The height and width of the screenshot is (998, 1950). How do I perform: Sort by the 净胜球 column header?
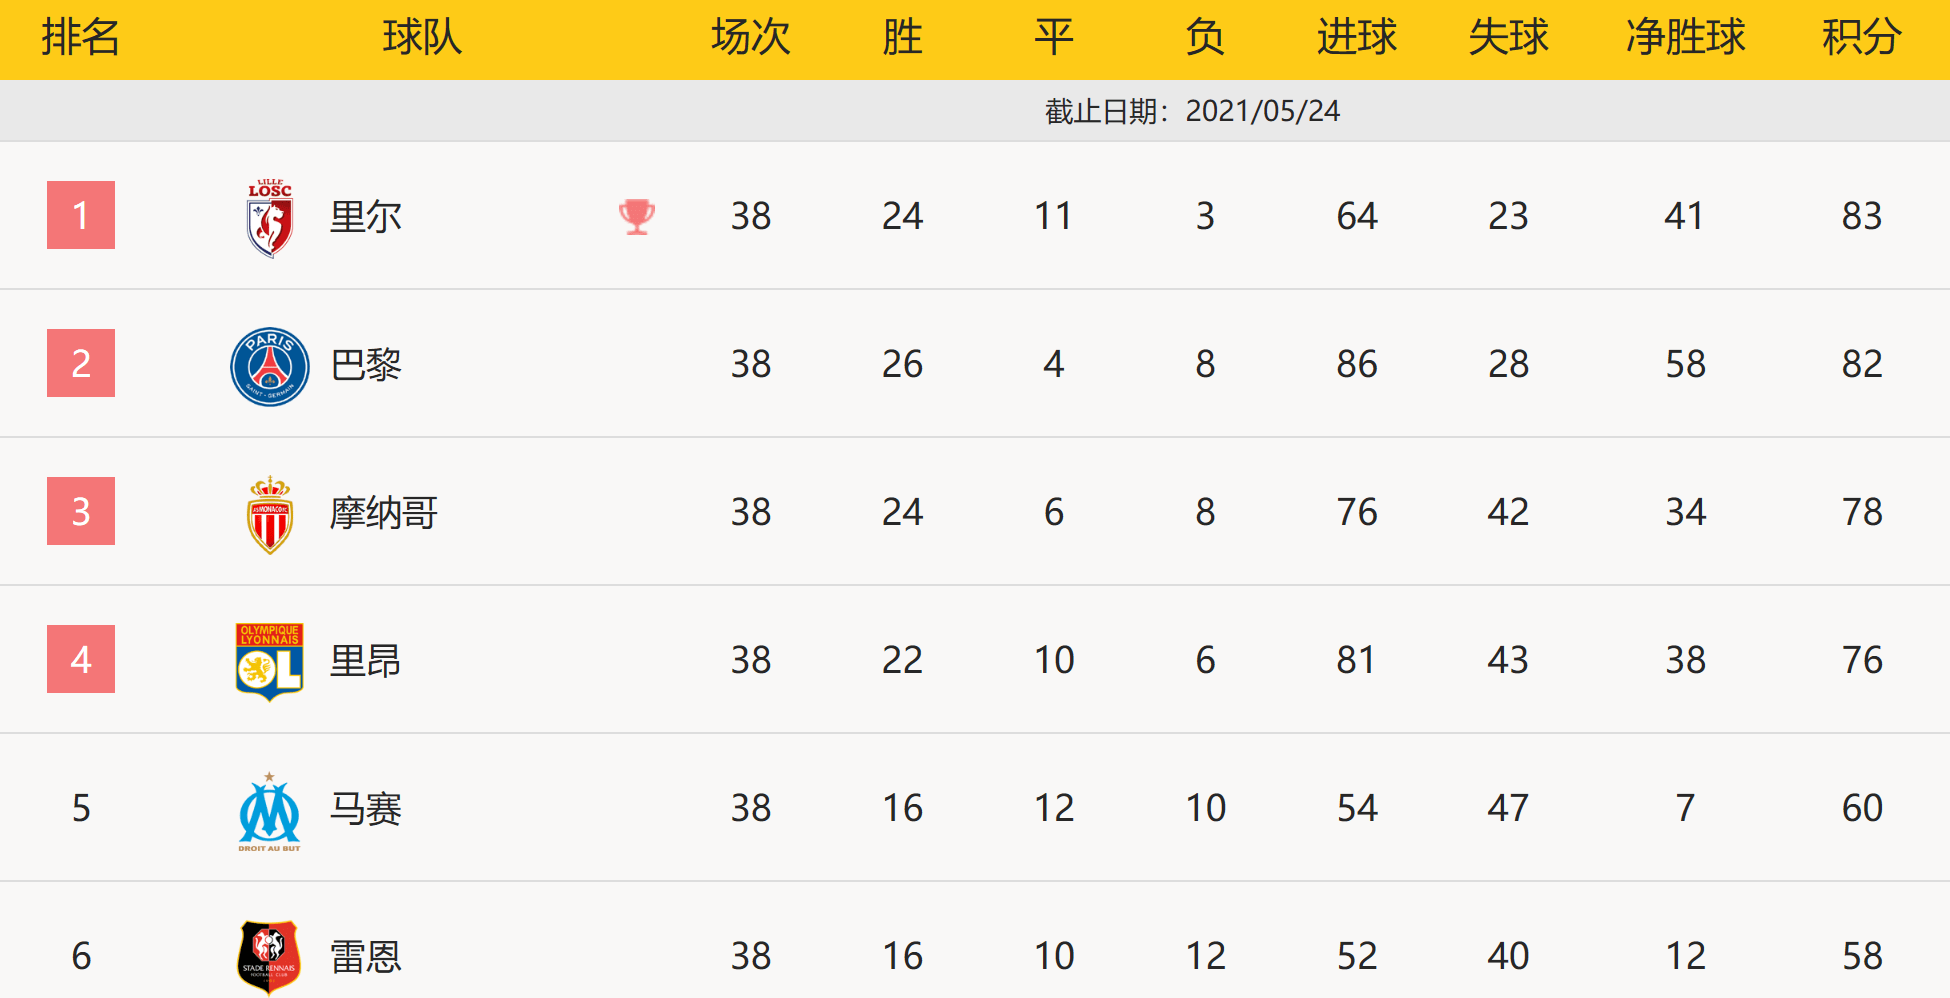pos(1685,37)
